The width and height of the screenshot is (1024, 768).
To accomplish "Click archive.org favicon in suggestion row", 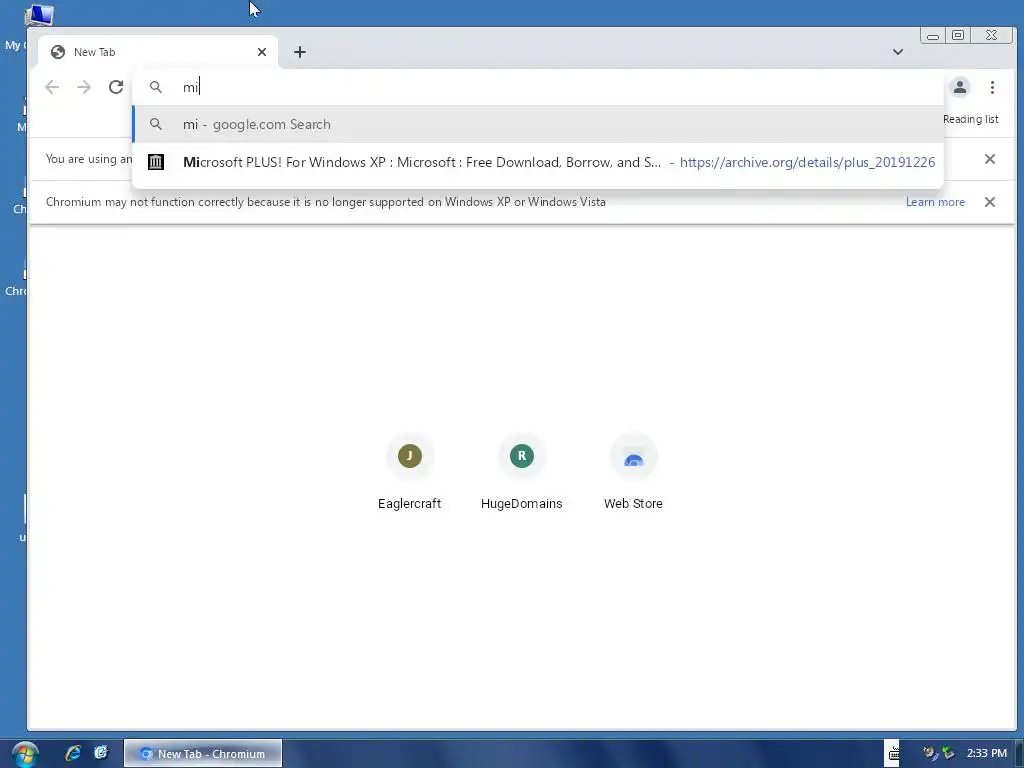I will click(x=155, y=162).
